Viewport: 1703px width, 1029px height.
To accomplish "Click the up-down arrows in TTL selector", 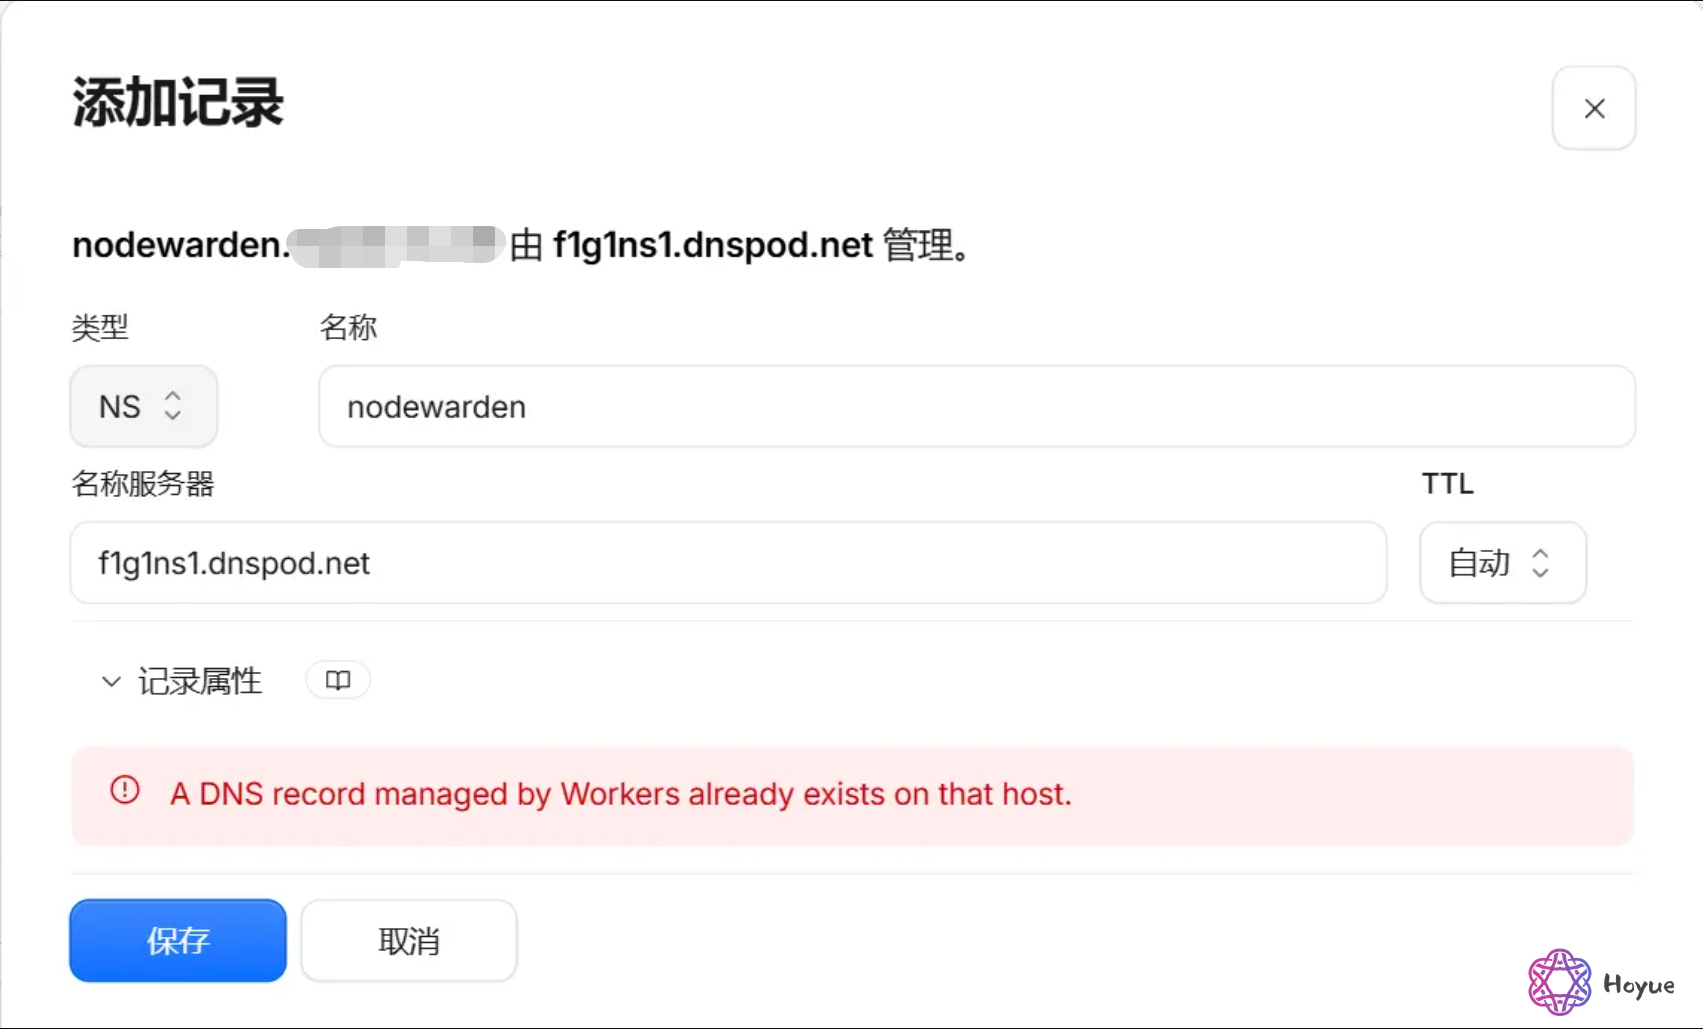I will [1541, 562].
